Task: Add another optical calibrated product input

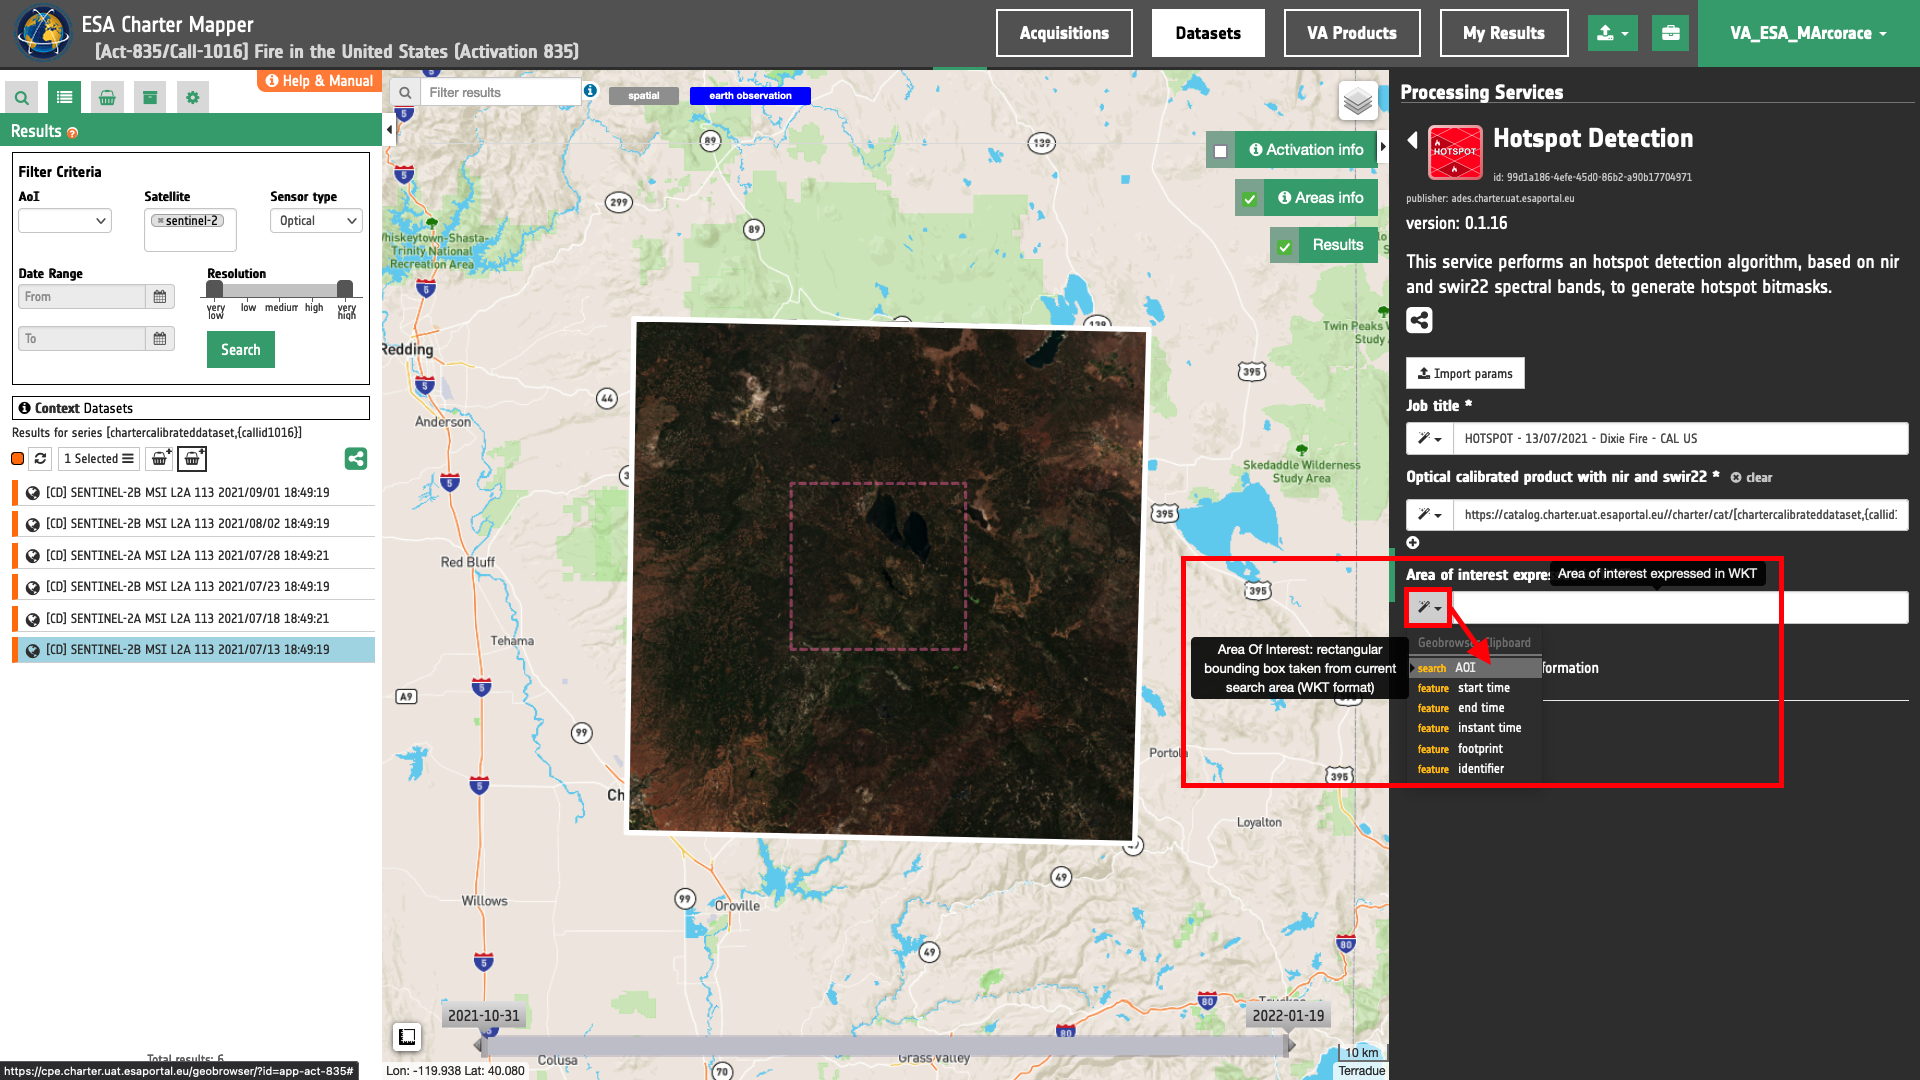Action: pos(1413,543)
